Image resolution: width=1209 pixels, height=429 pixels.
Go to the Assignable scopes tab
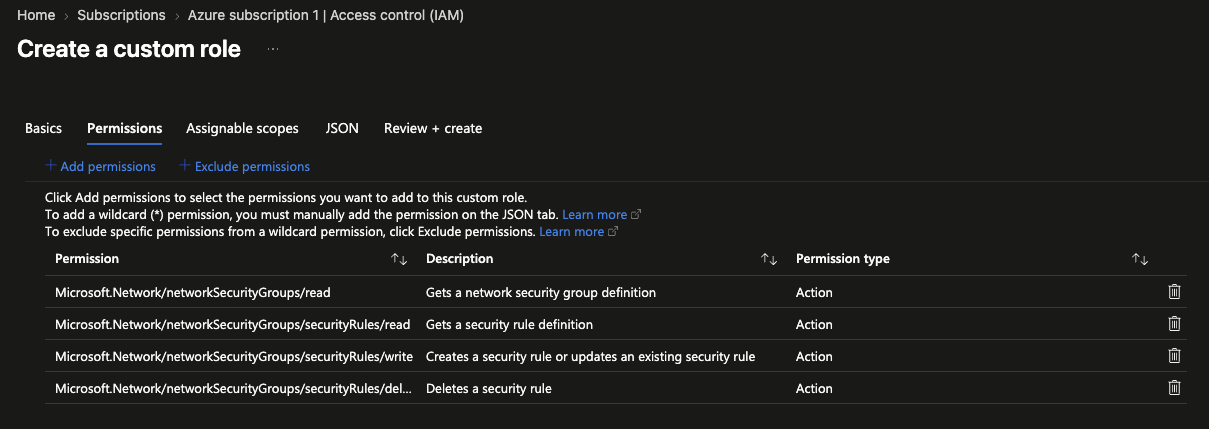pos(242,128)
